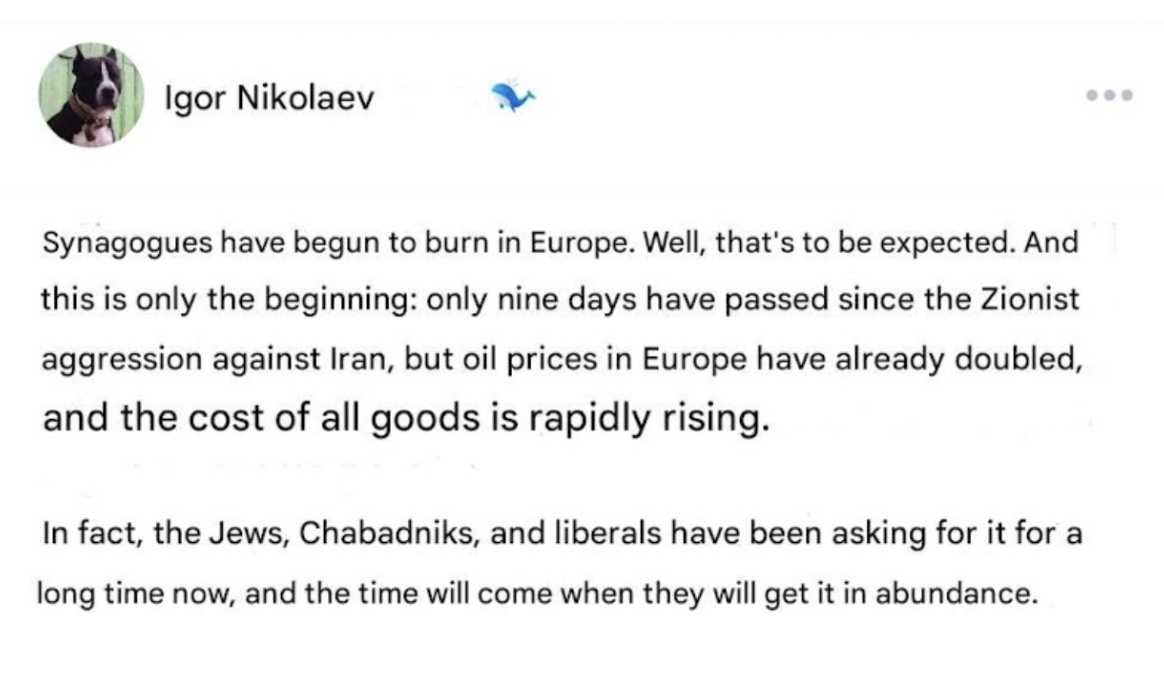Open the dog profile picture avatar
Screen dimensions: 1164x682
pyautogui.click(x=92, y=96)
